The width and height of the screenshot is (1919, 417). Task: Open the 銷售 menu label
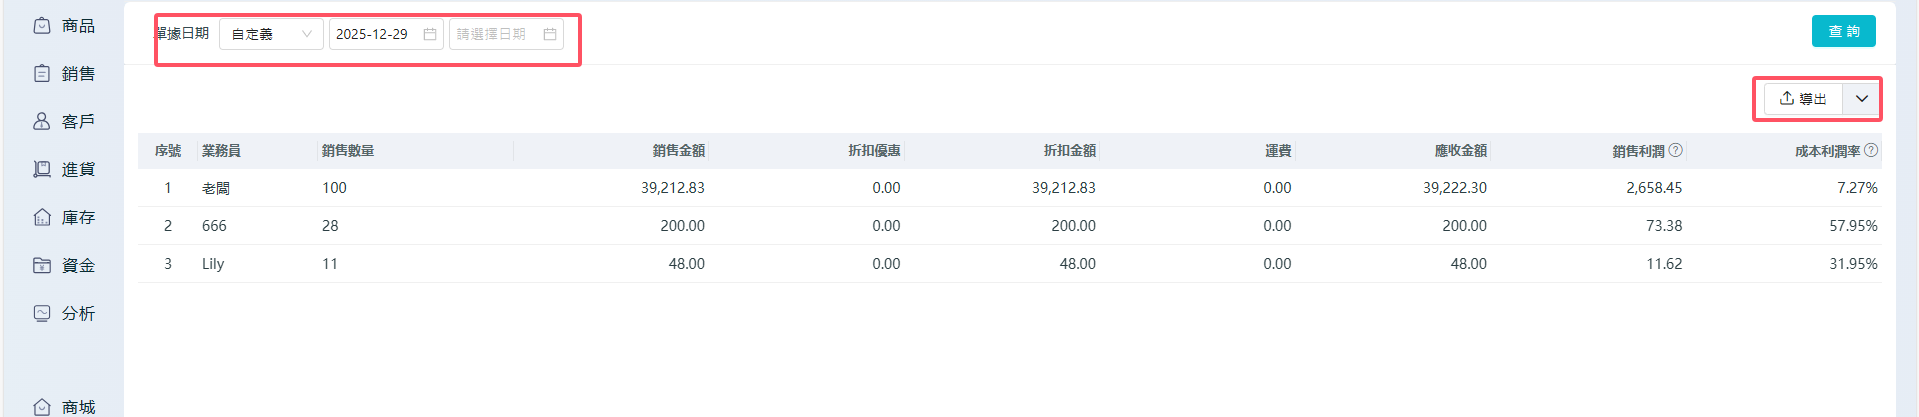tap(78, 74)
